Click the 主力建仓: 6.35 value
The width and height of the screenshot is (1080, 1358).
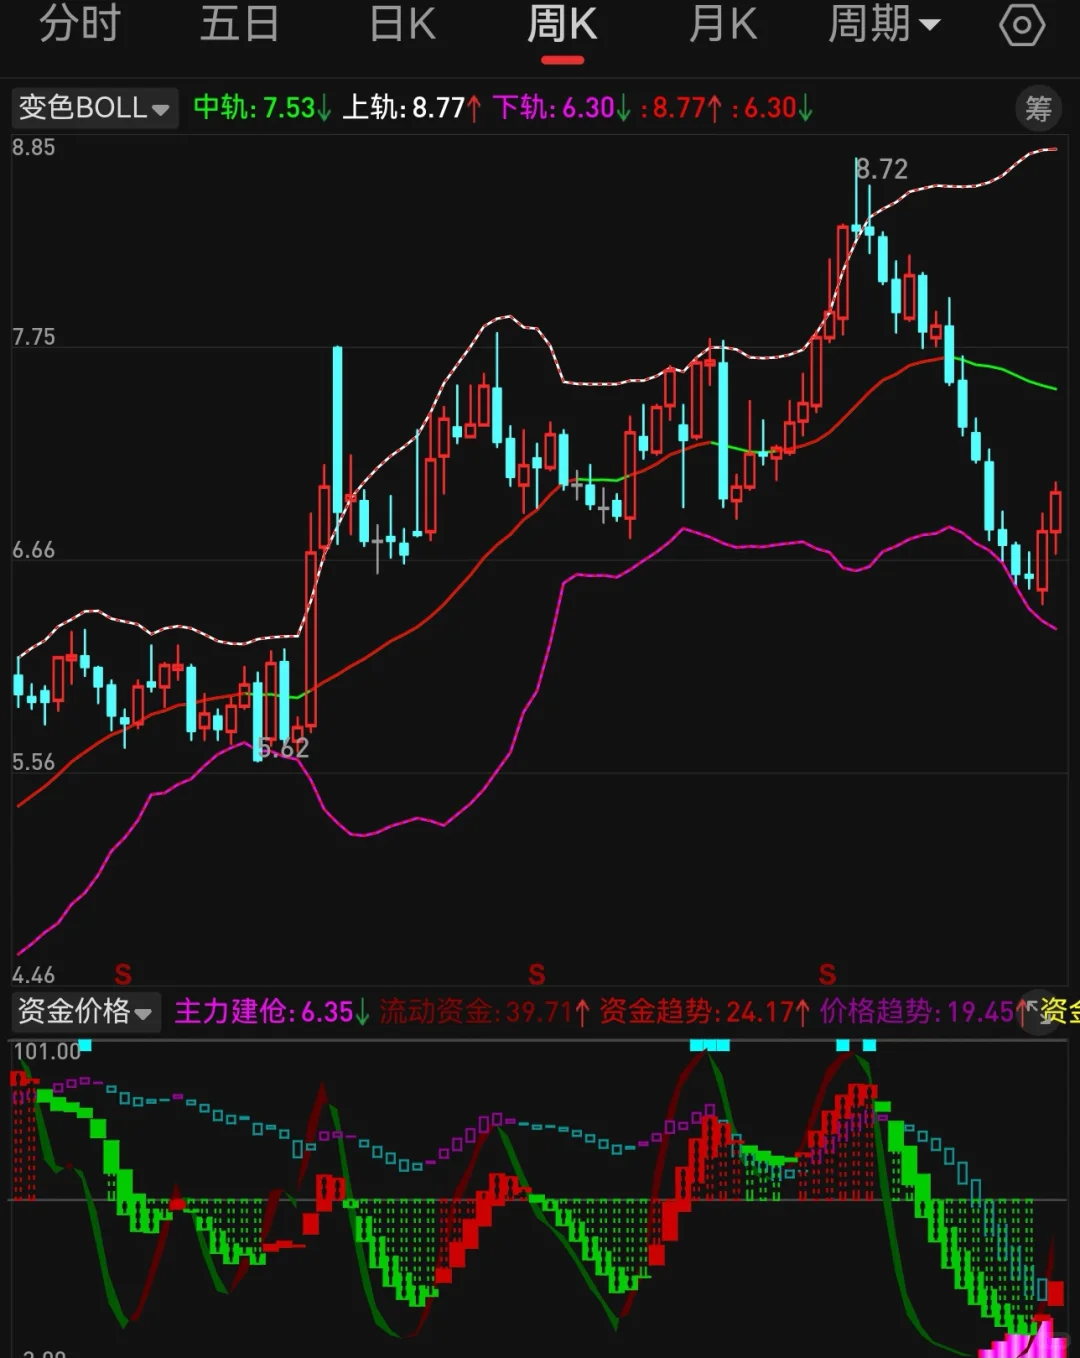[x=272, y=1011]
